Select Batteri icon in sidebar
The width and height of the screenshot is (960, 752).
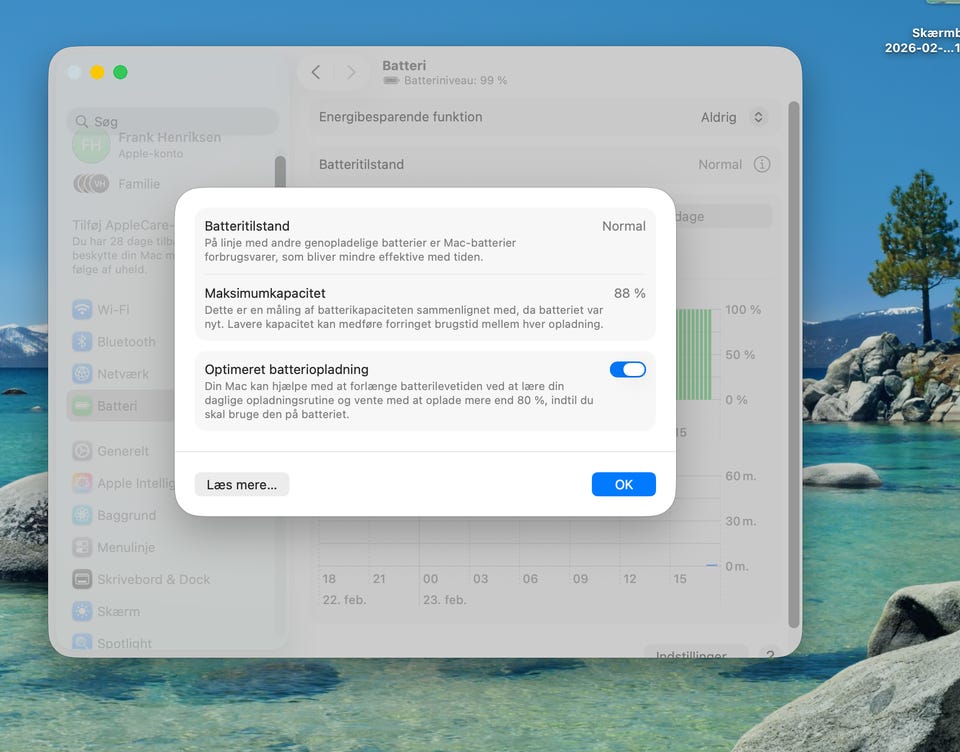click(x=82, y=406)
